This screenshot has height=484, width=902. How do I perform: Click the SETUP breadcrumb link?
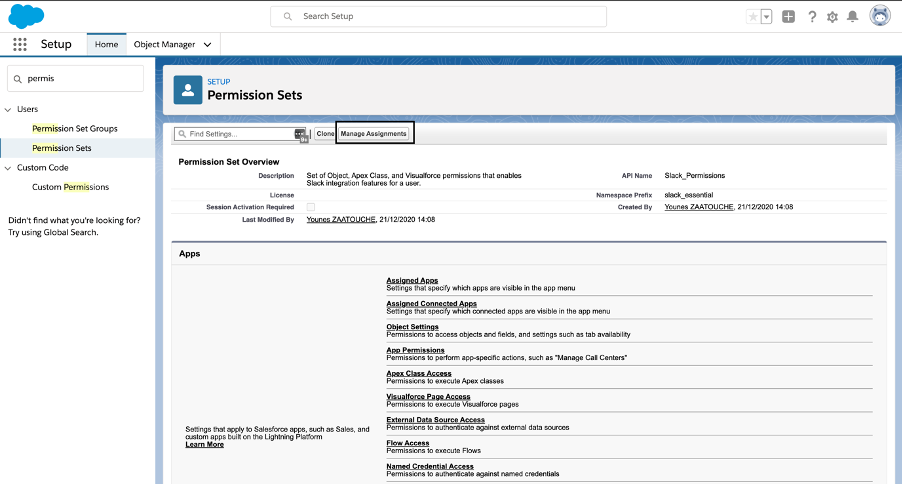(219, 82)
